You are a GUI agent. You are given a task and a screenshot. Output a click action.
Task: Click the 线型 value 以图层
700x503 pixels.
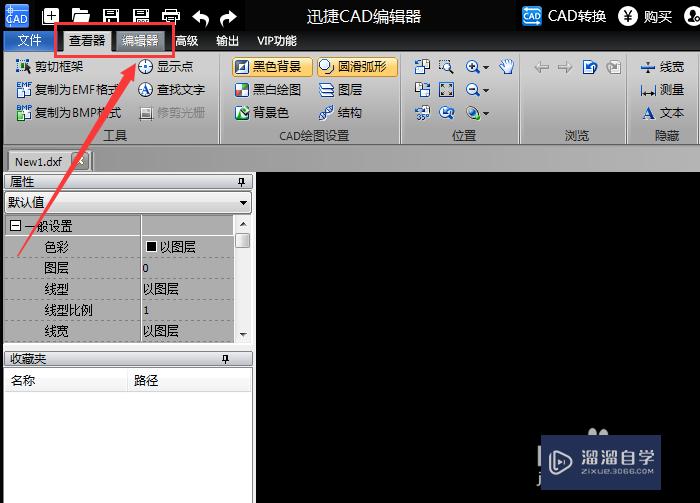click(x=188, y=289)
